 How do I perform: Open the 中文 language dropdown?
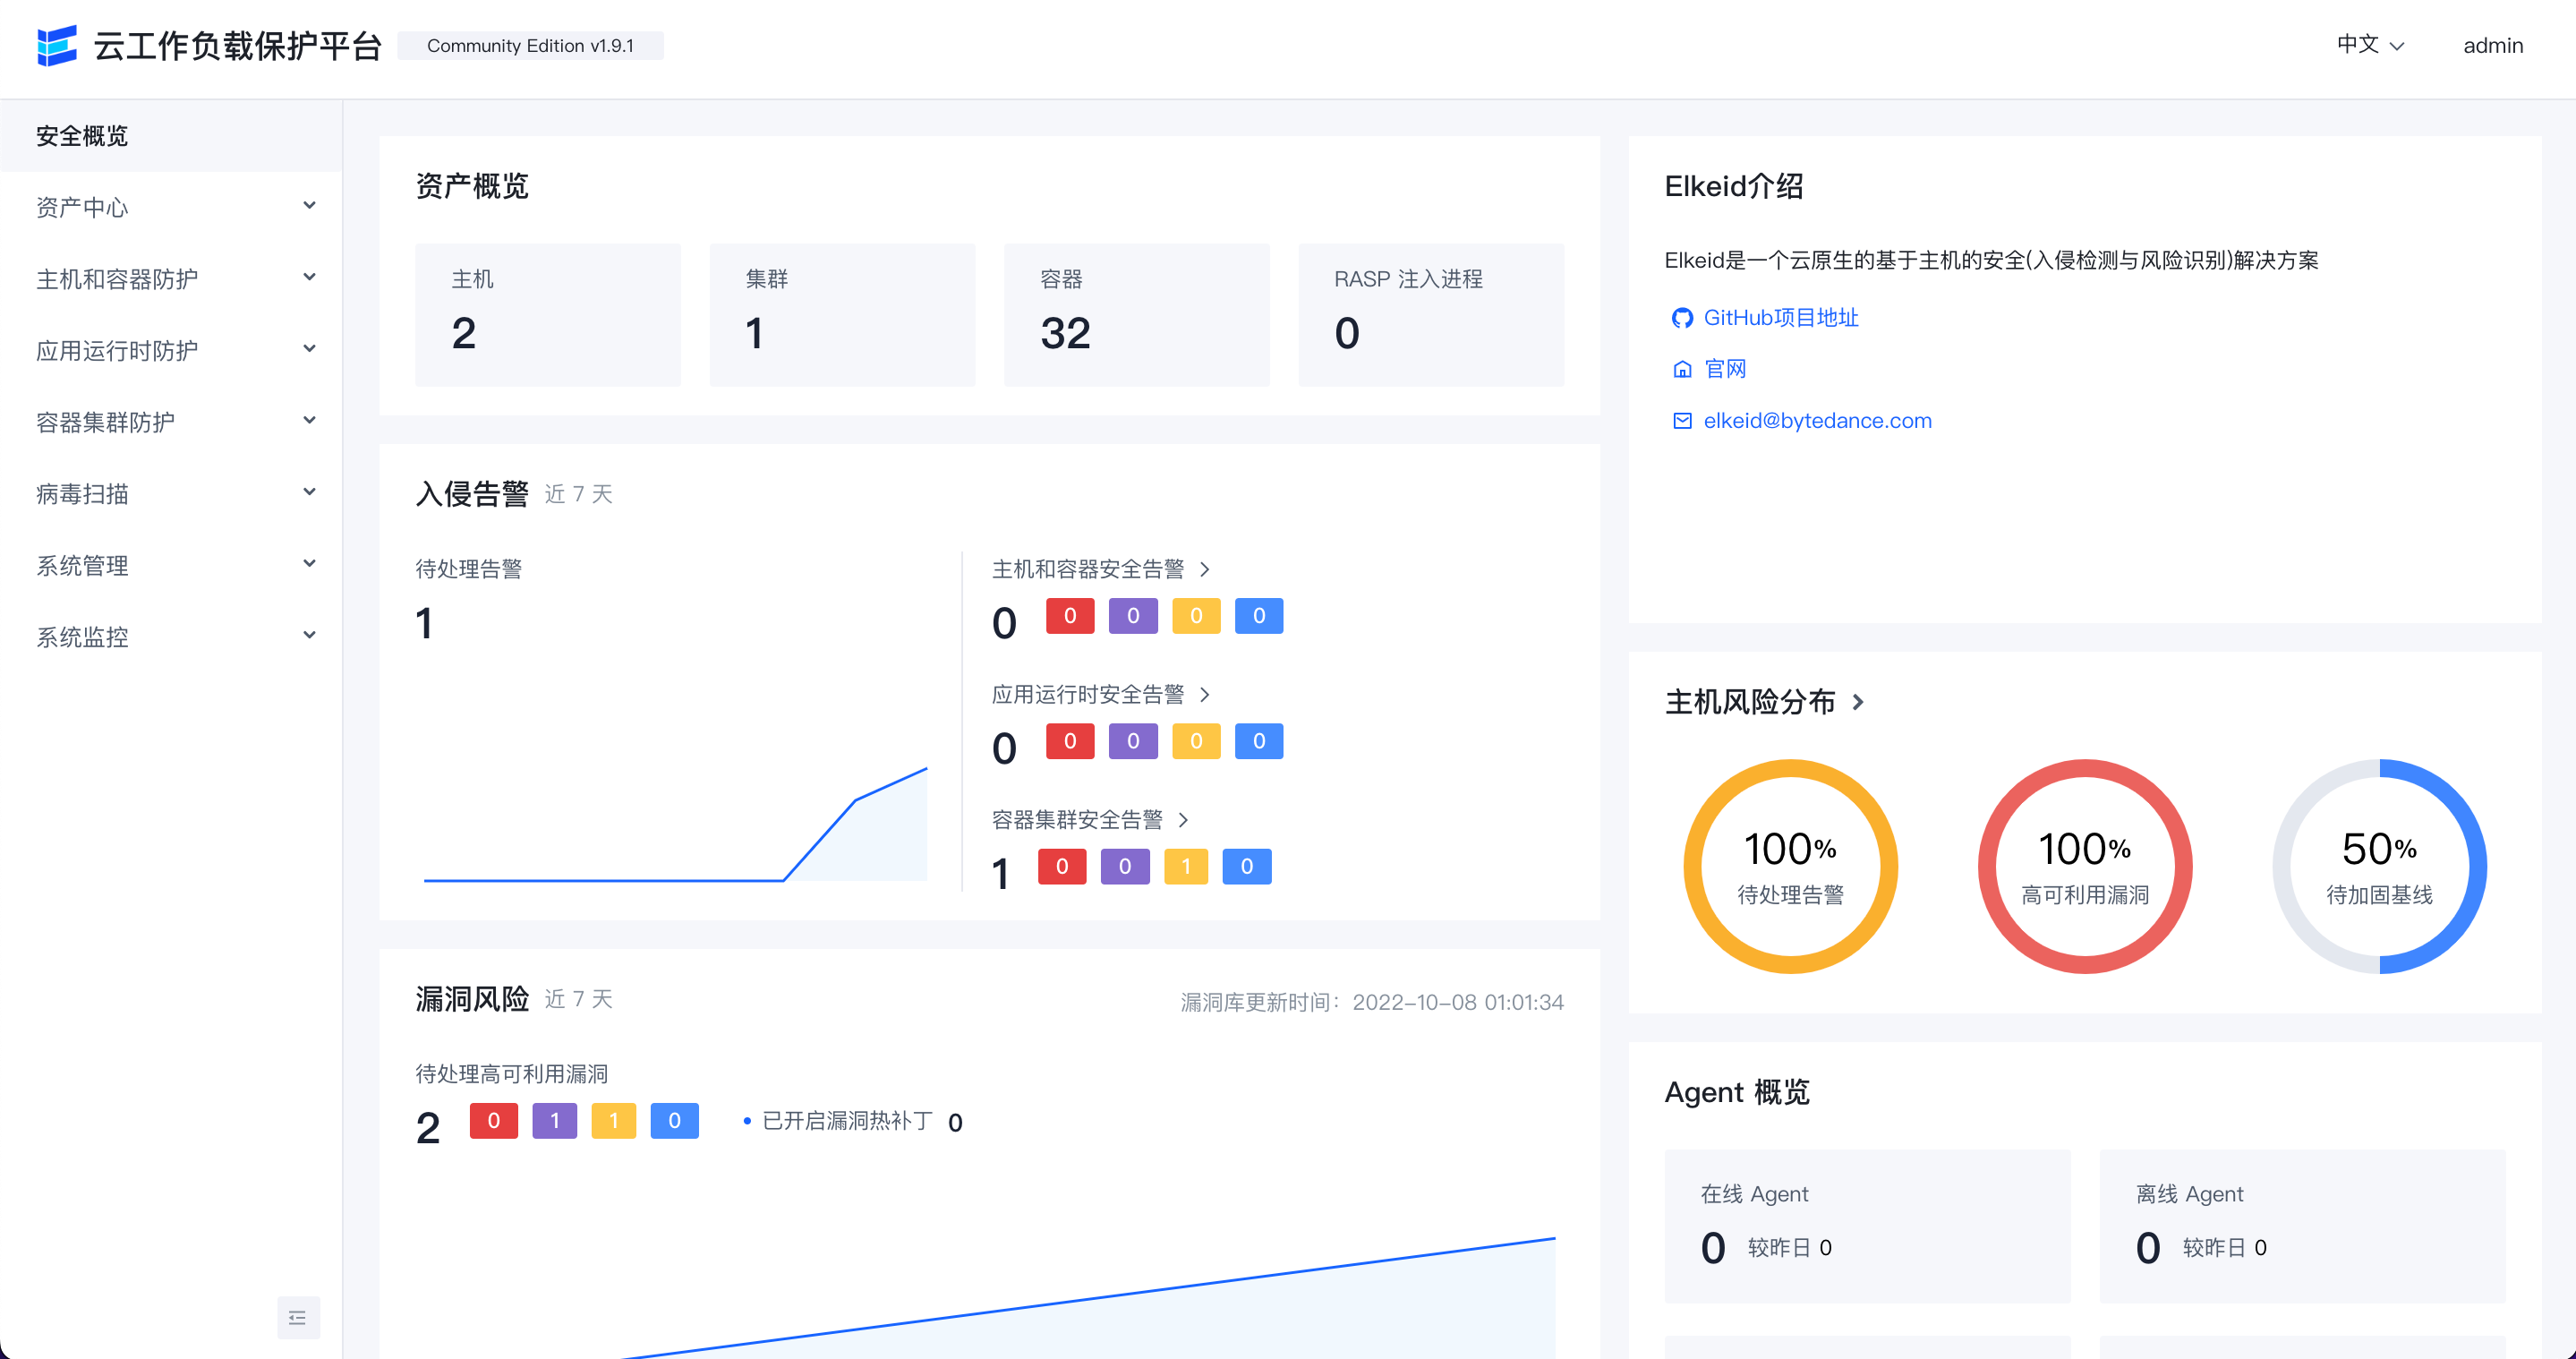click(x=2370, y=45)
